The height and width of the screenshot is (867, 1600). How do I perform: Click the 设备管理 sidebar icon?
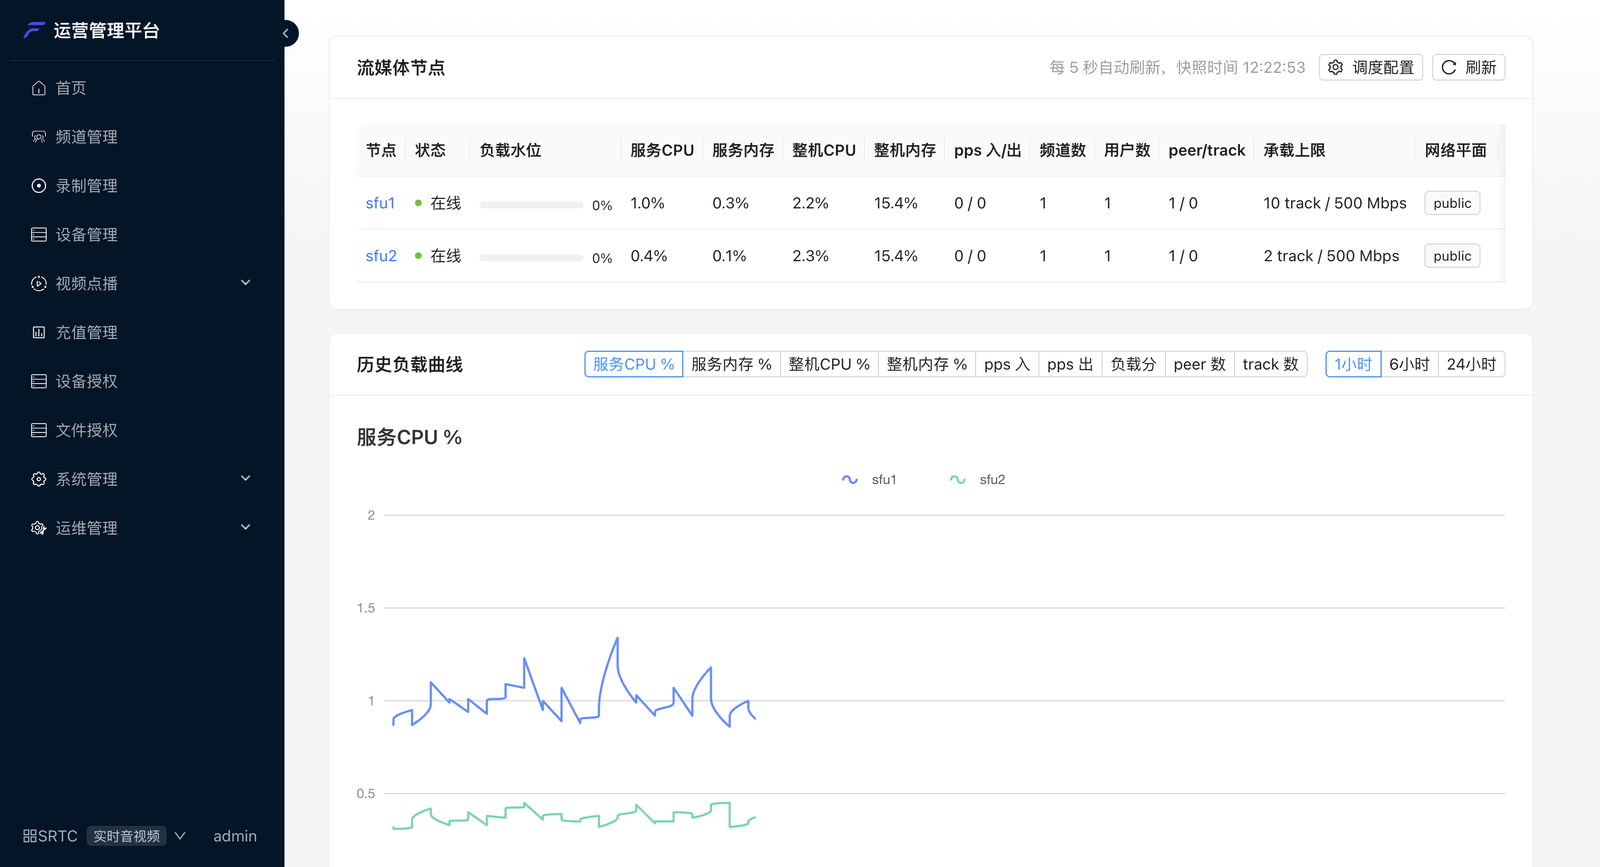pyautogui.click(x=39, y=235)
